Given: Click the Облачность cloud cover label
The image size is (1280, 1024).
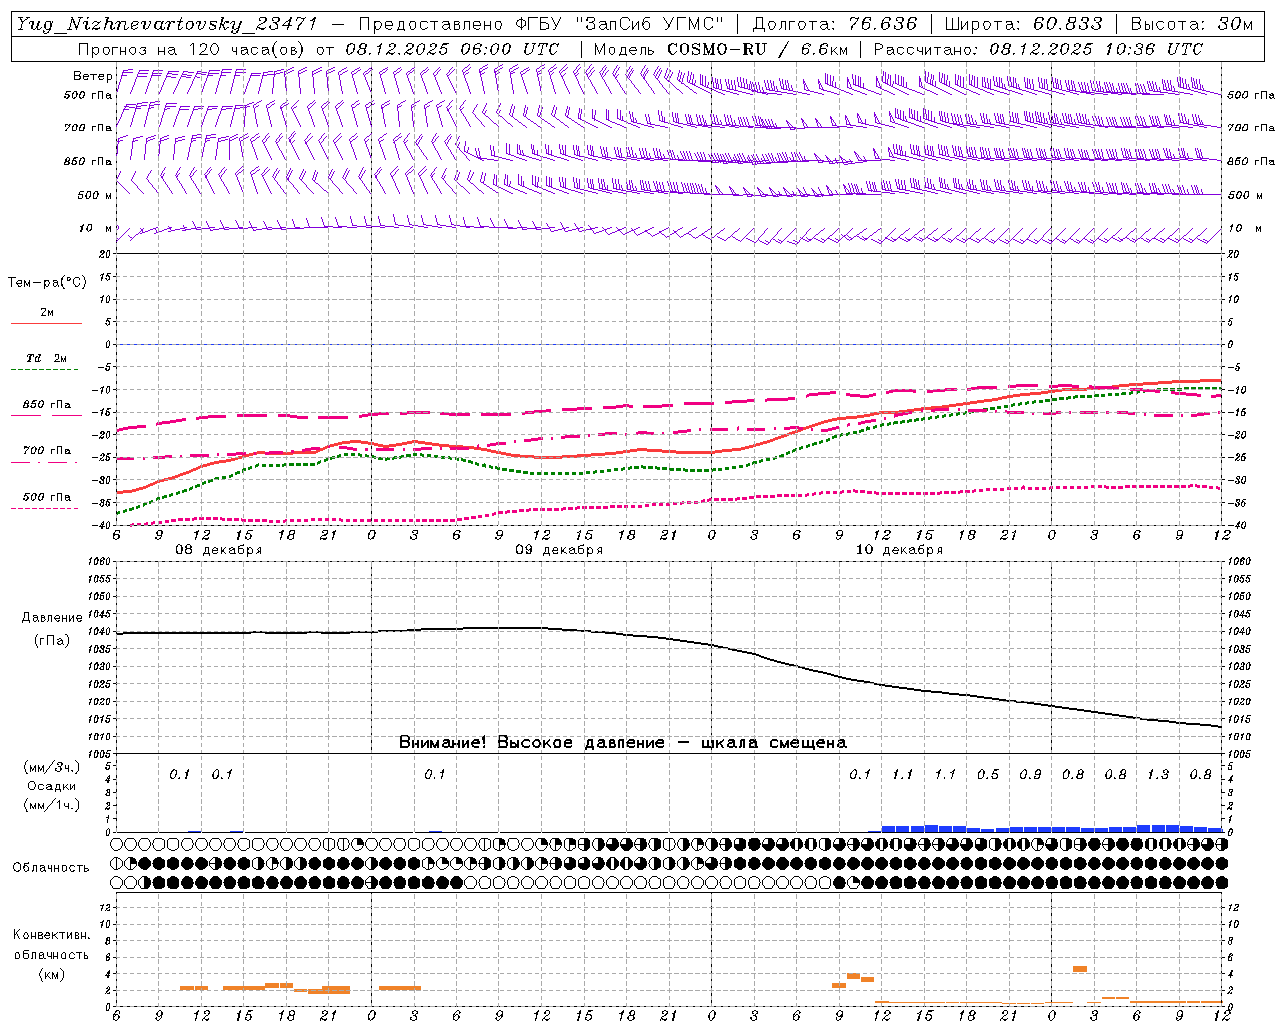Looking at the screenshot, I should [51, 868].
